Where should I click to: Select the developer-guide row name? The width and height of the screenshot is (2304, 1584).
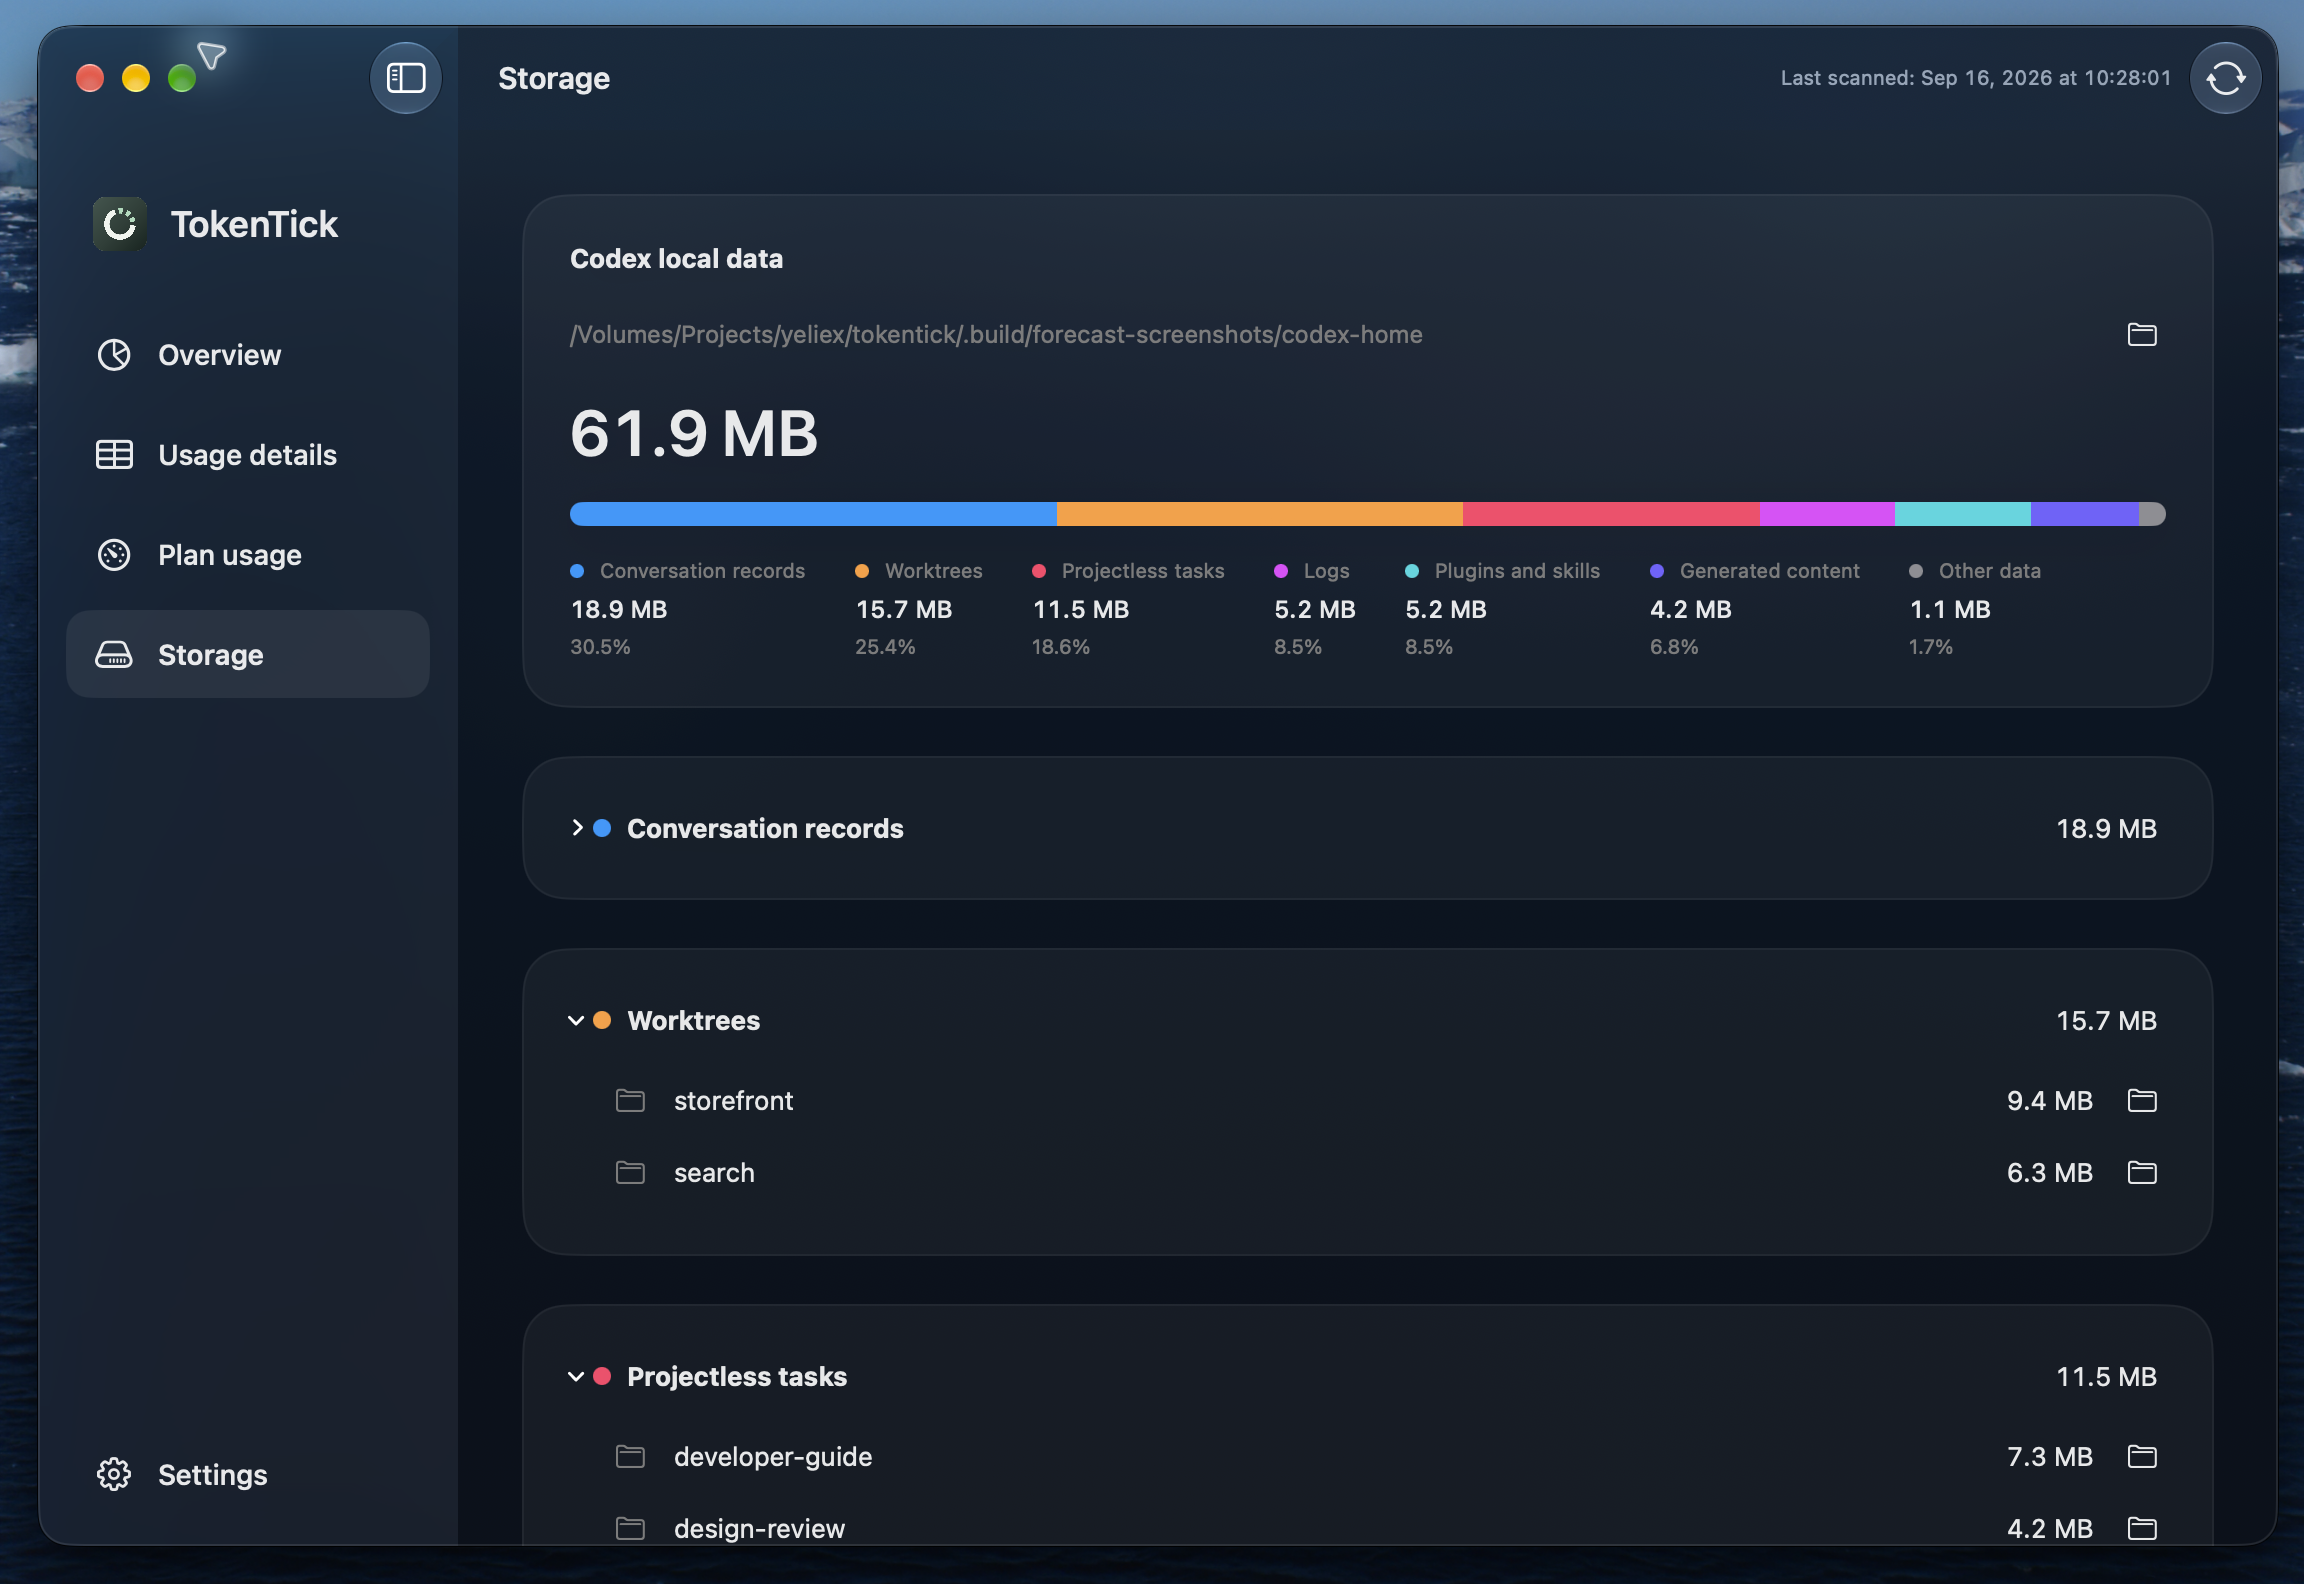(x=773, y=1456)
